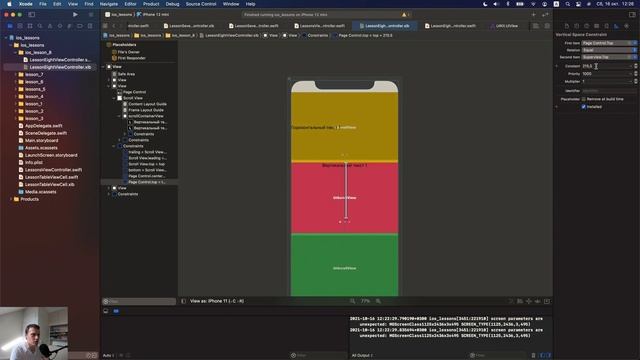The image size is (640, 360).
Task: Open the File menu
Action: [x=42, y=4]
